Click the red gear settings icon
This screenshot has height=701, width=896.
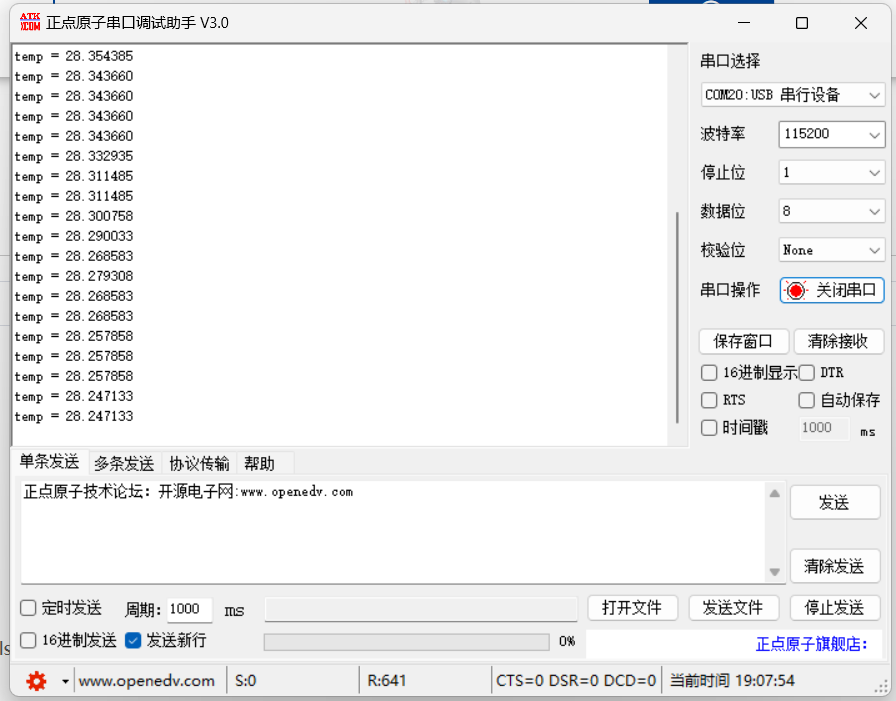coord(37,681)
